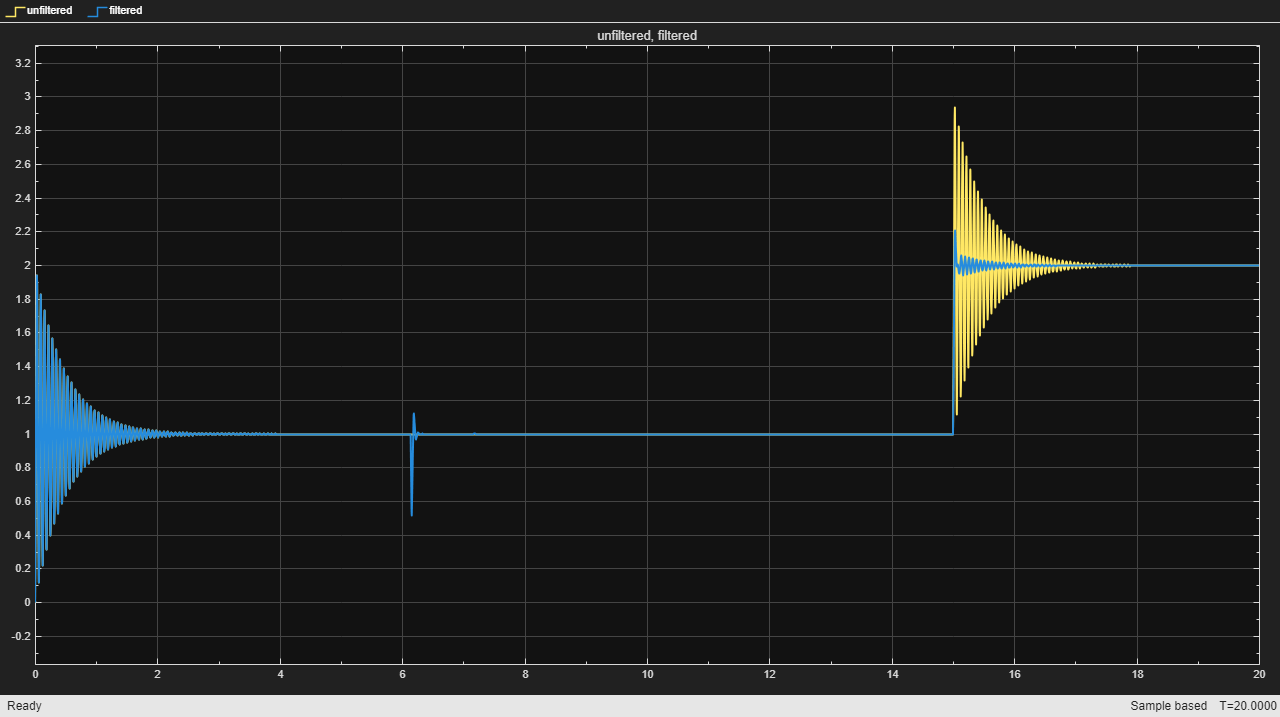Click the x-axis tick label 20
Image resolution: width=1280 pixels, height=717 pixels.
click(1258, 675)
